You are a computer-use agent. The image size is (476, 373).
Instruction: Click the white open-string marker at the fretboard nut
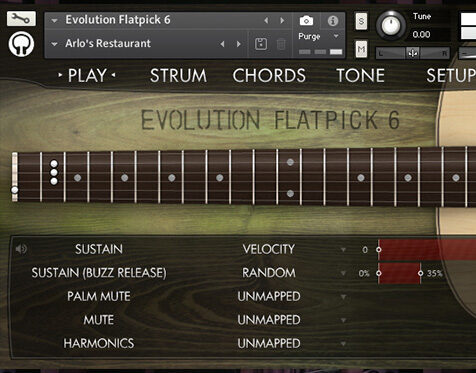15,190
